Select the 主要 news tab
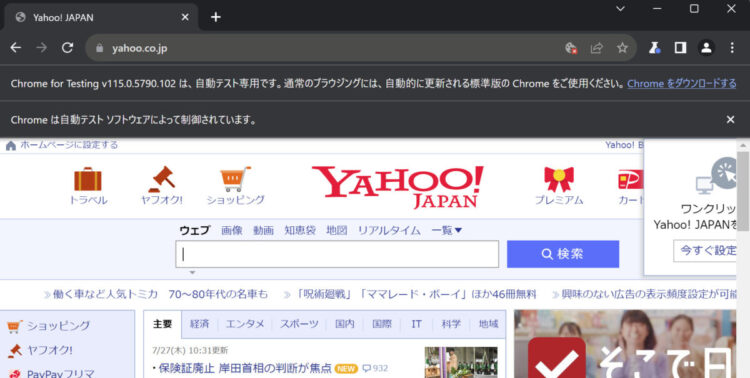750x378 pixels. pyautogui.click(x=162, y=324)
